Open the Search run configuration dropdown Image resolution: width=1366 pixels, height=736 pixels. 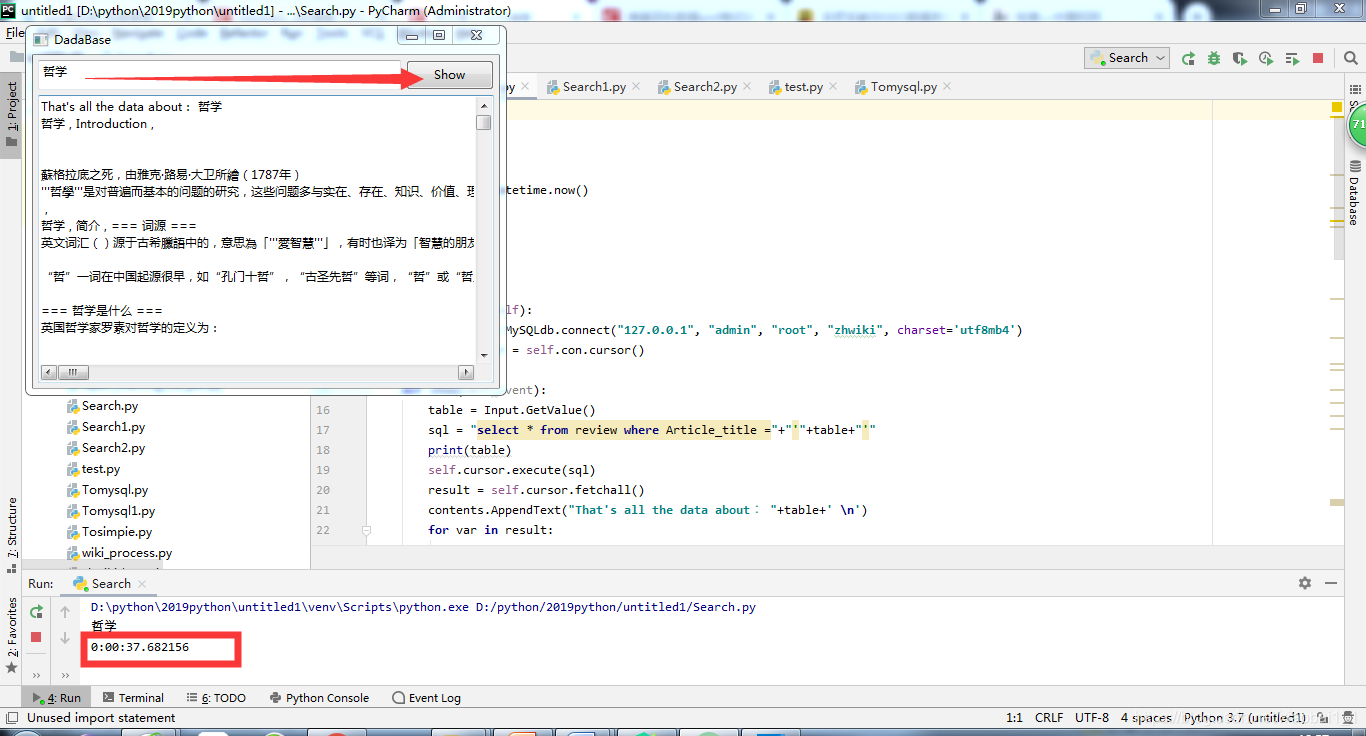point(1127,58)
